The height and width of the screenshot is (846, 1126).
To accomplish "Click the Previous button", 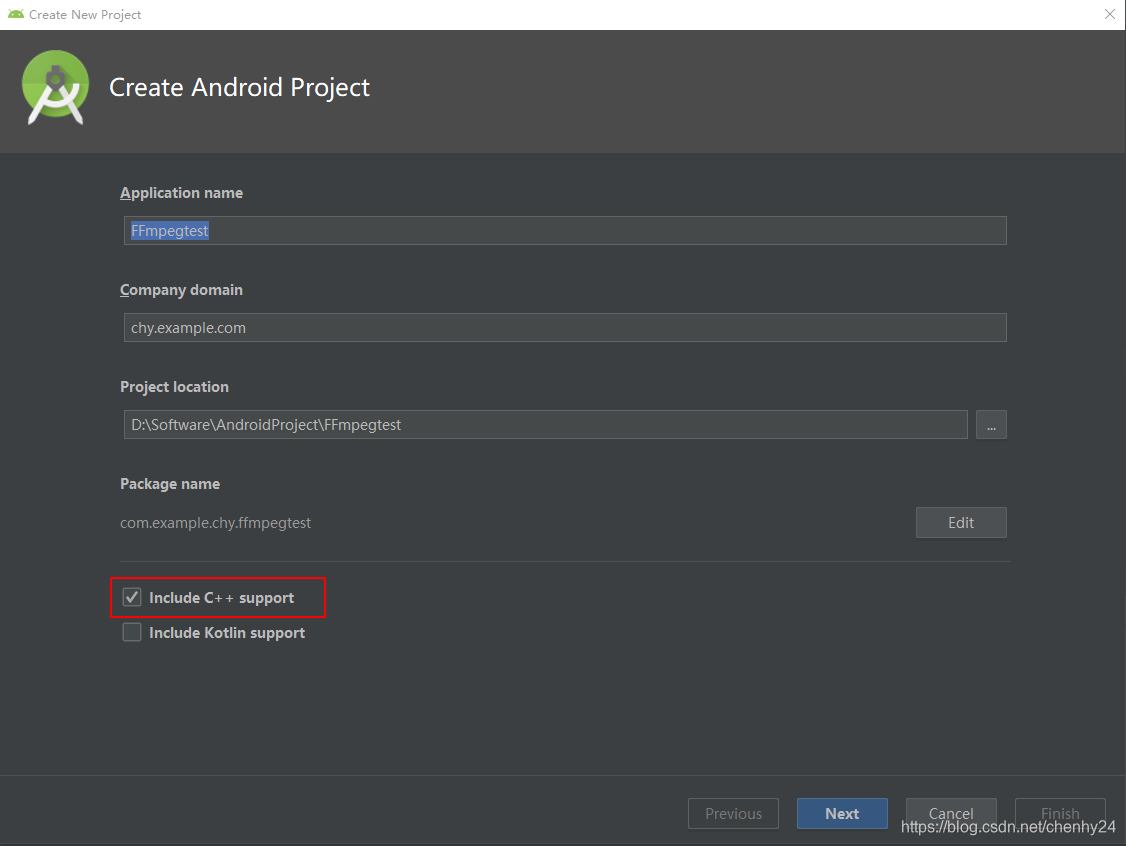I will tap(733, 814).
